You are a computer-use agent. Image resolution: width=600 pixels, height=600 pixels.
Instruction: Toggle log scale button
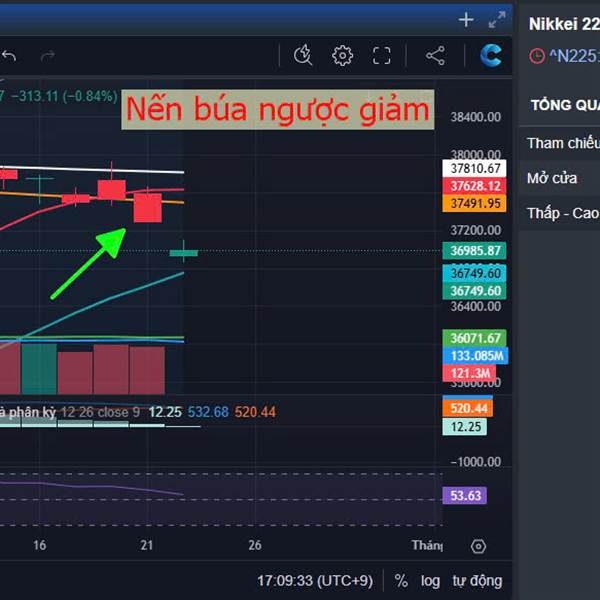430,581
